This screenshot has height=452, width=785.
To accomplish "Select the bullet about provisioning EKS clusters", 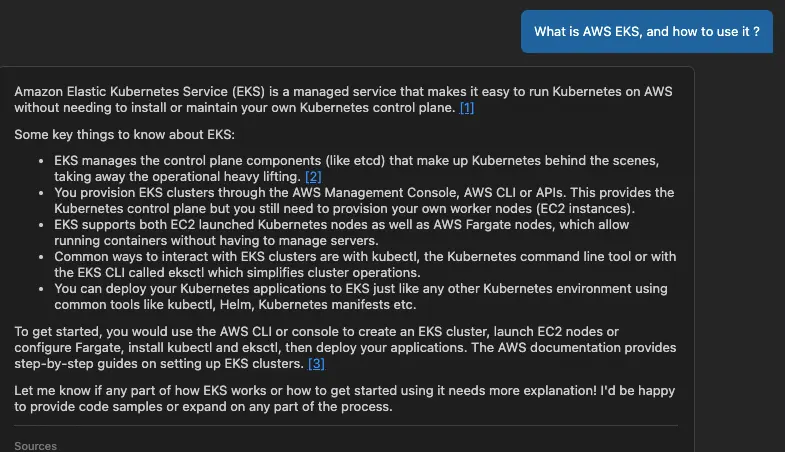I will (x=350, y=200).
